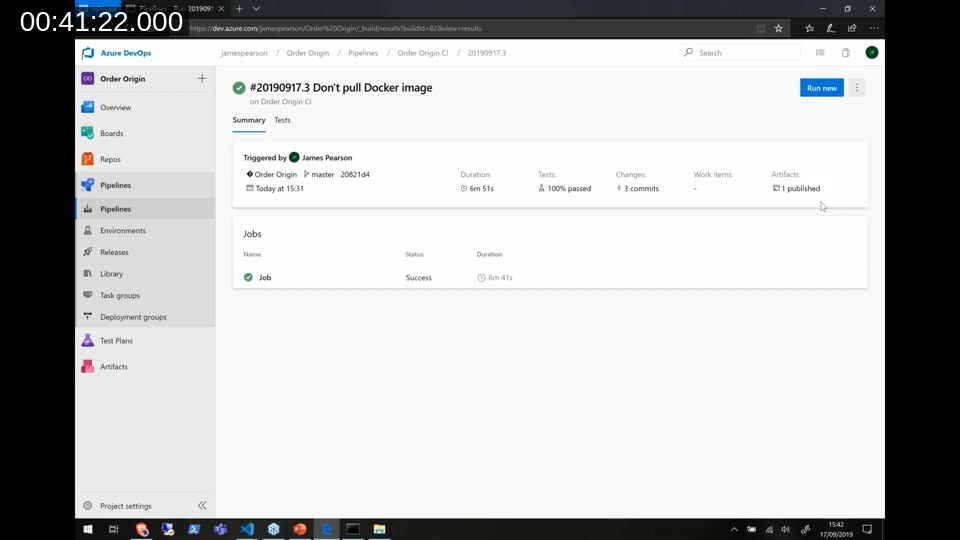Open the Windows Start menu
Screen dimensions: 960x540
click(x=88, y=529)
